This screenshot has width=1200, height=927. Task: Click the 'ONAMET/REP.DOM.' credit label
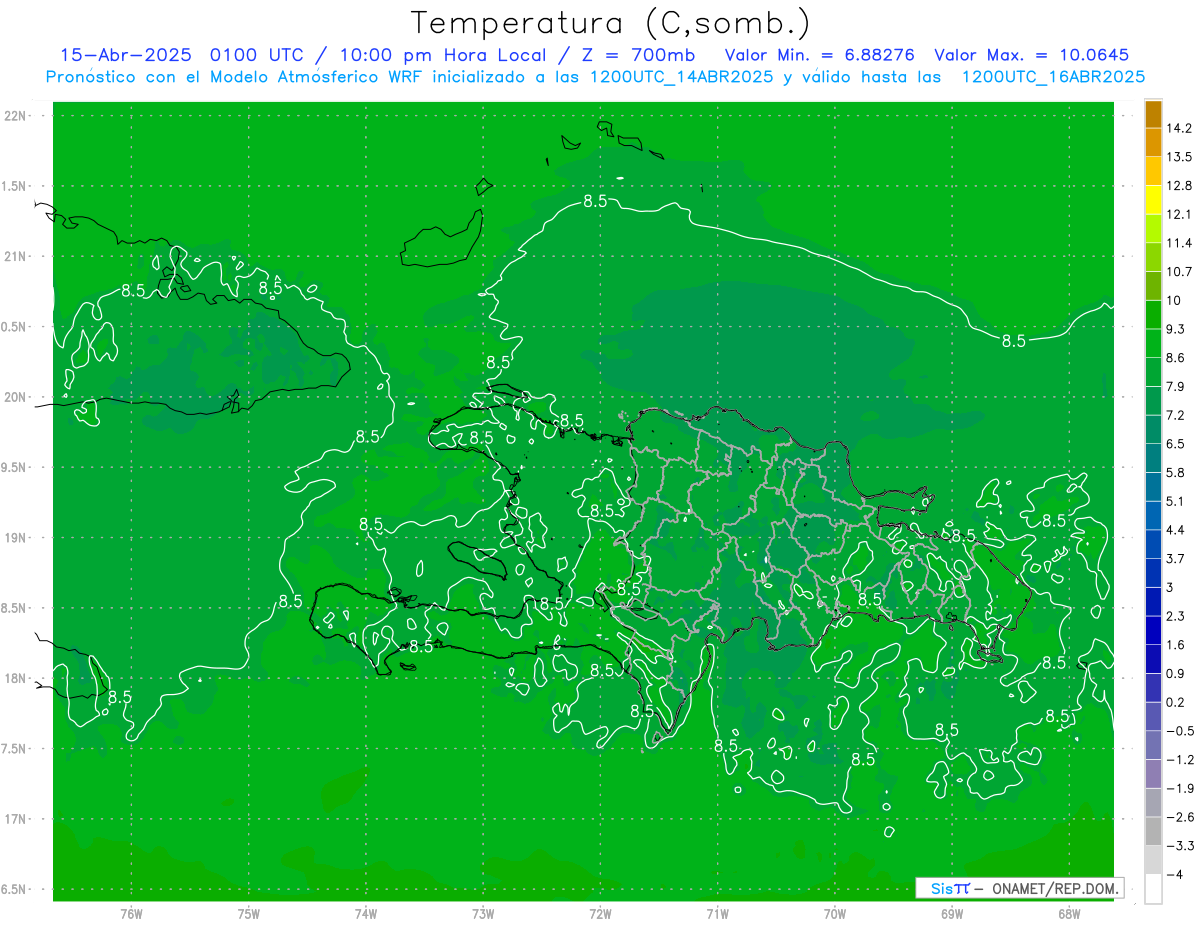click(x=1055, y=888)
